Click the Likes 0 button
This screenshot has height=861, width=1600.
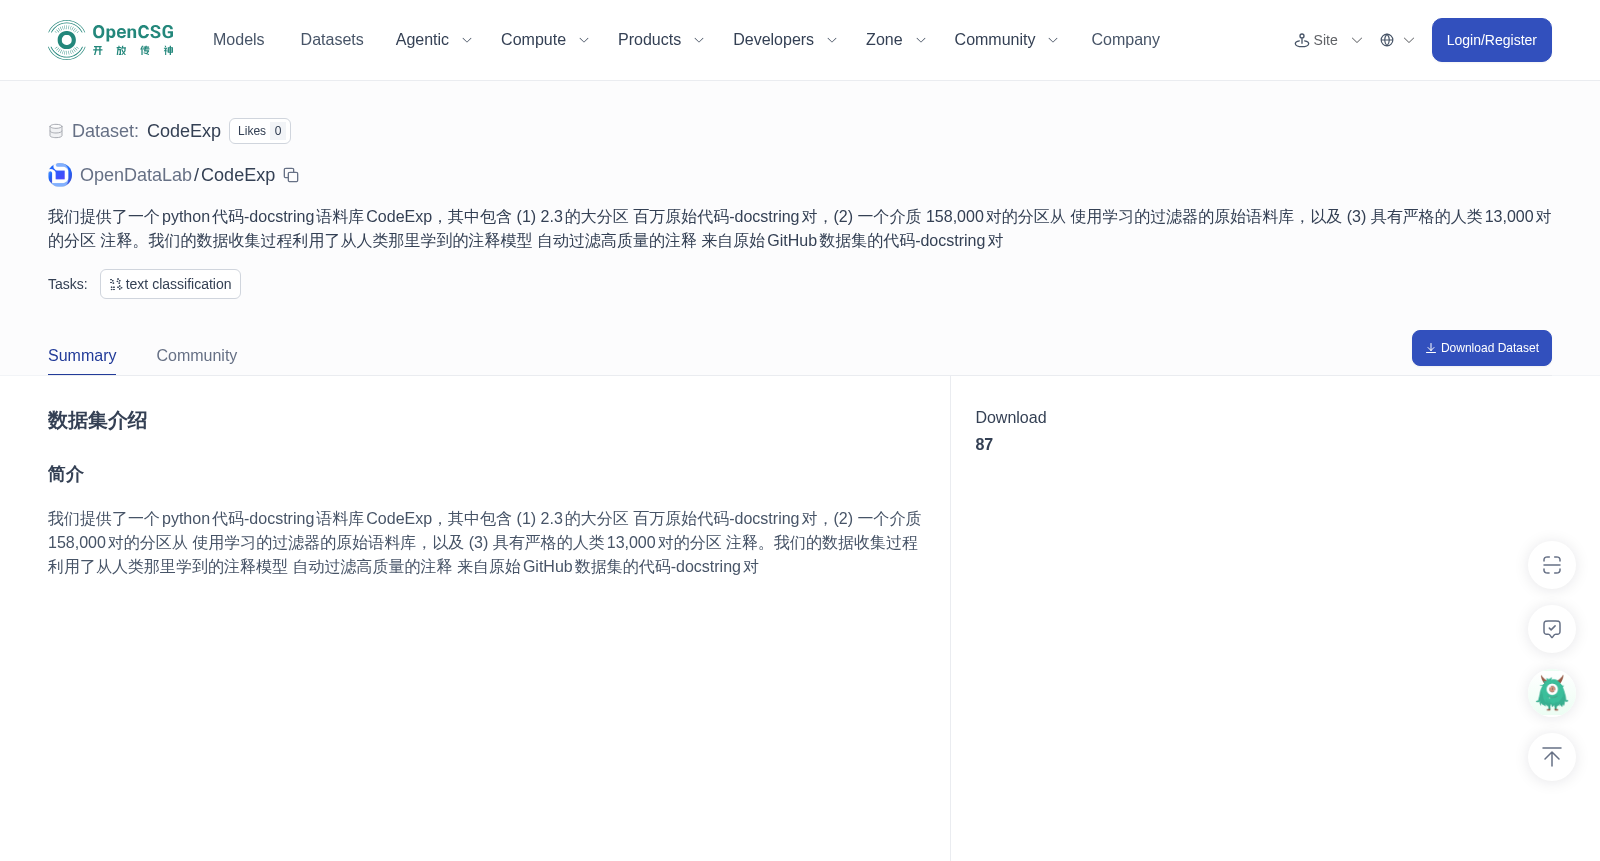point(260,131)
